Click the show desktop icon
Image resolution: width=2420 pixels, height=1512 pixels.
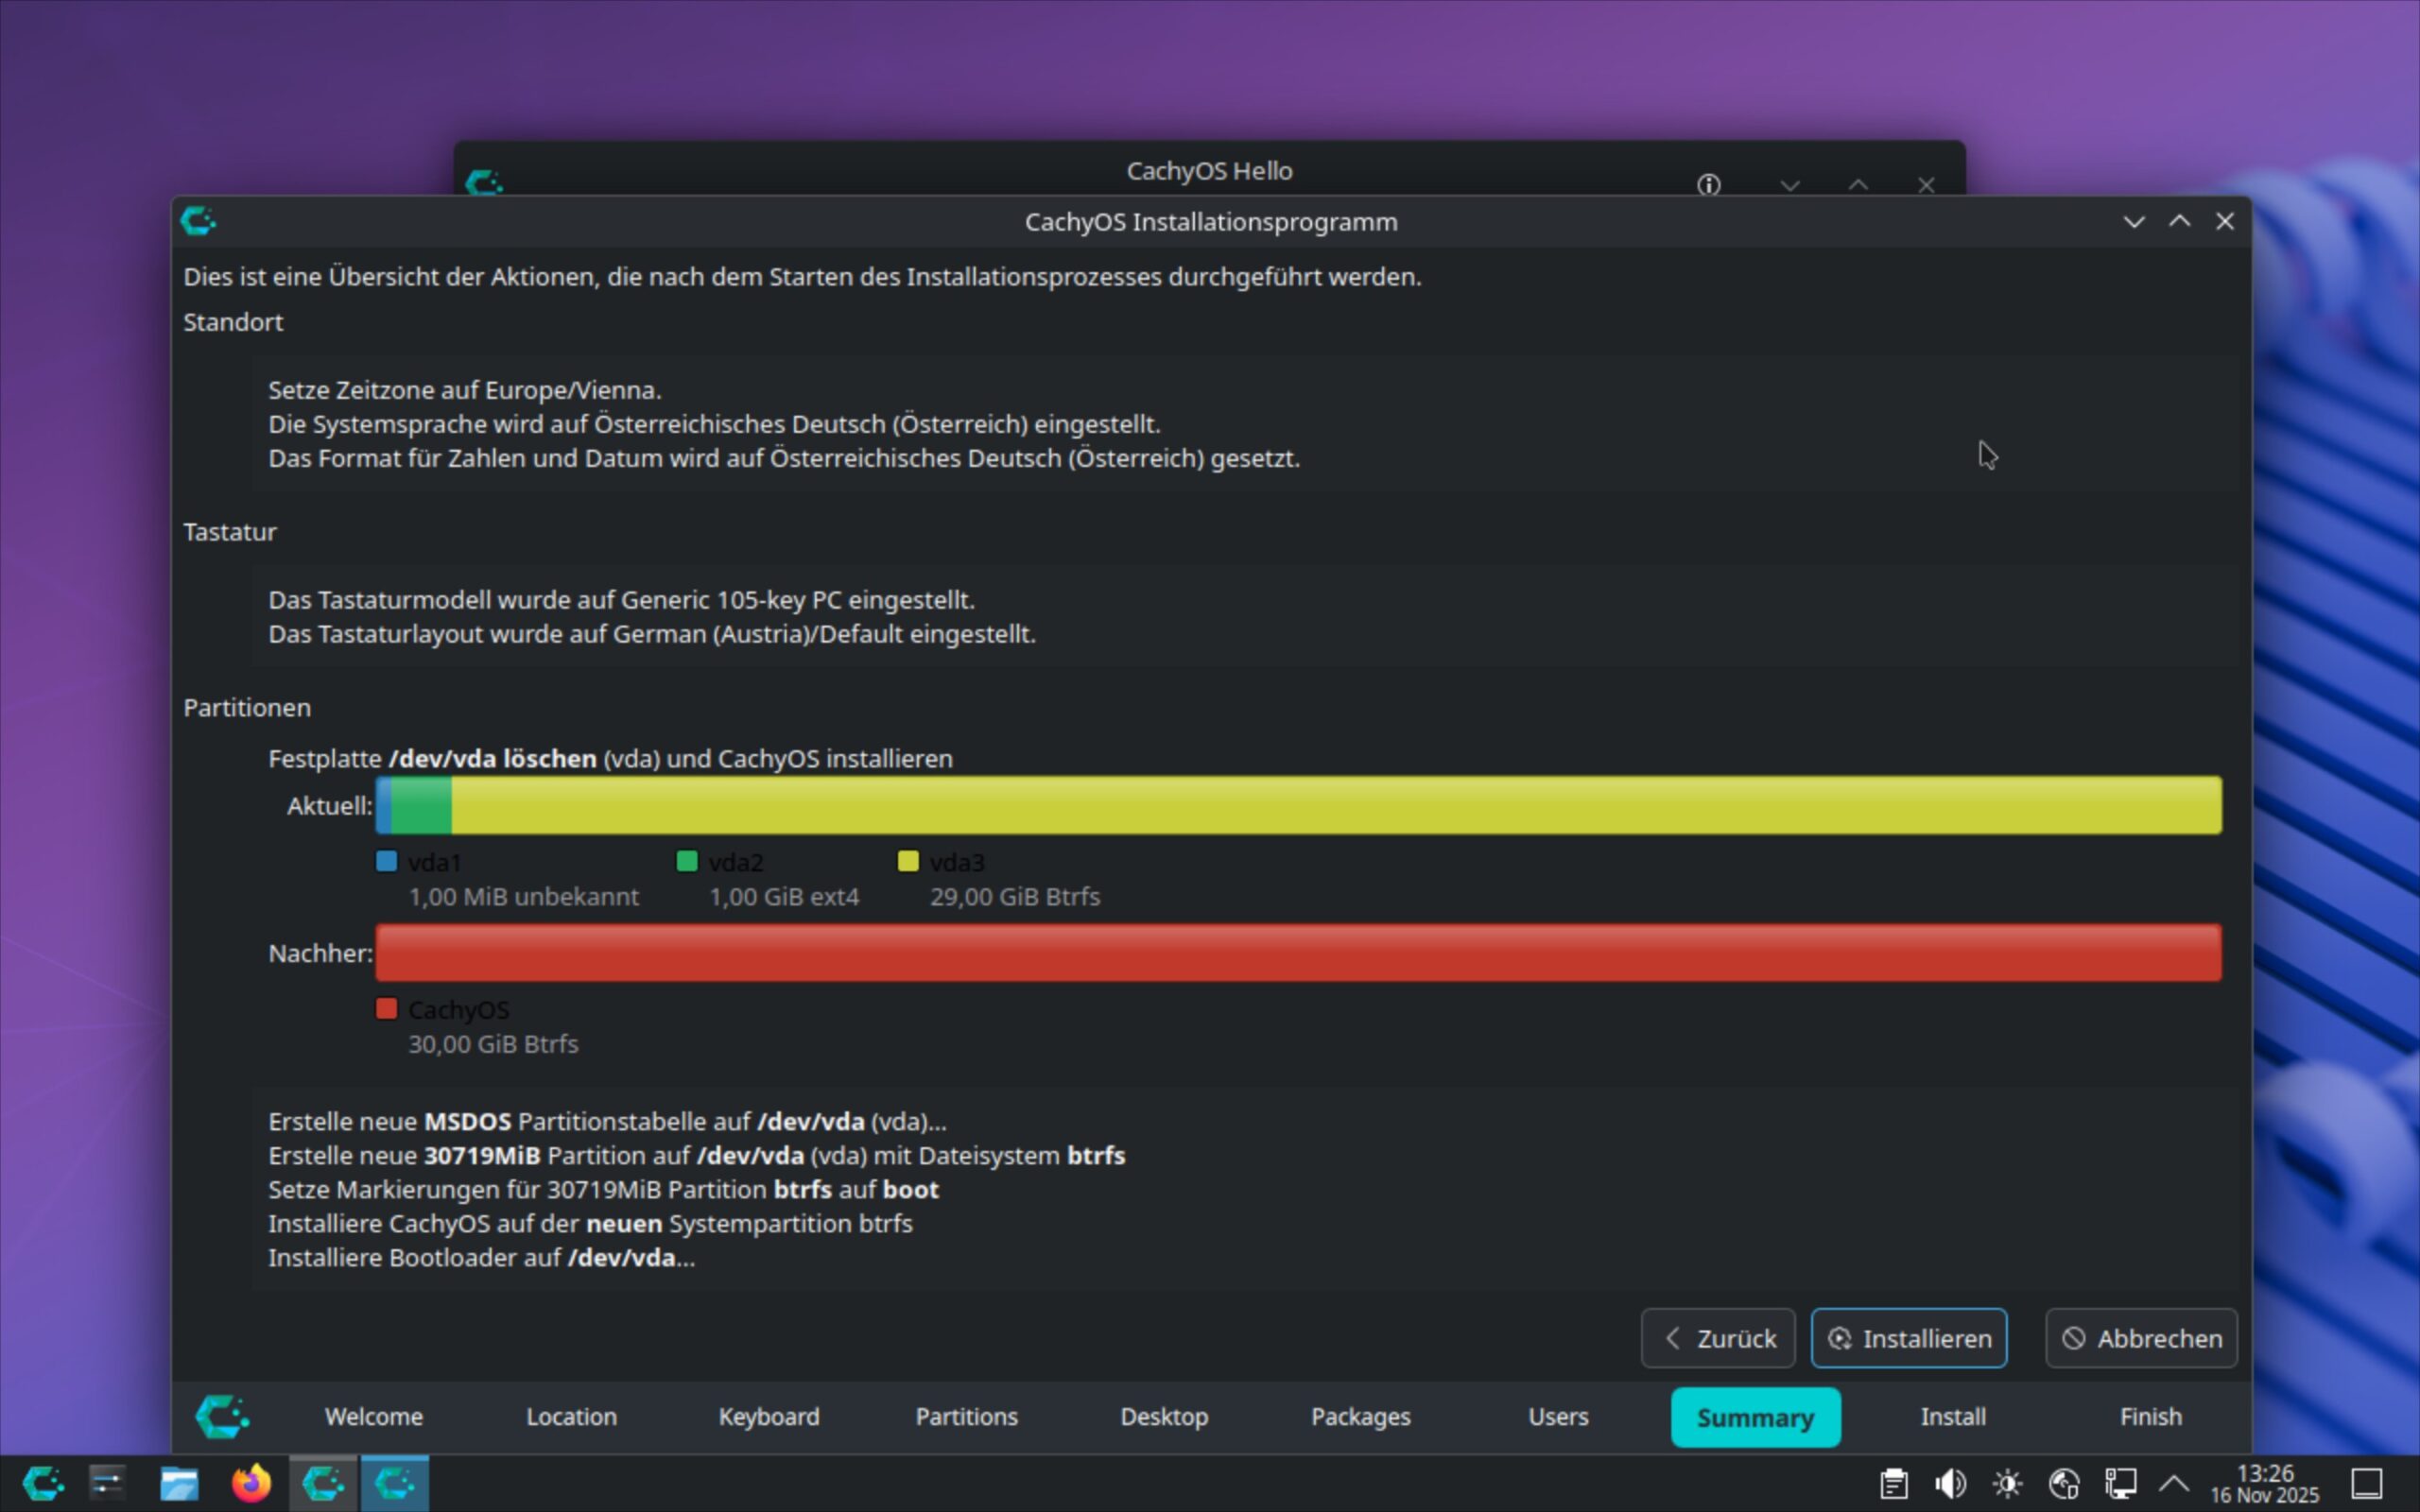pyautogui.click(x=2366, y=1483)
